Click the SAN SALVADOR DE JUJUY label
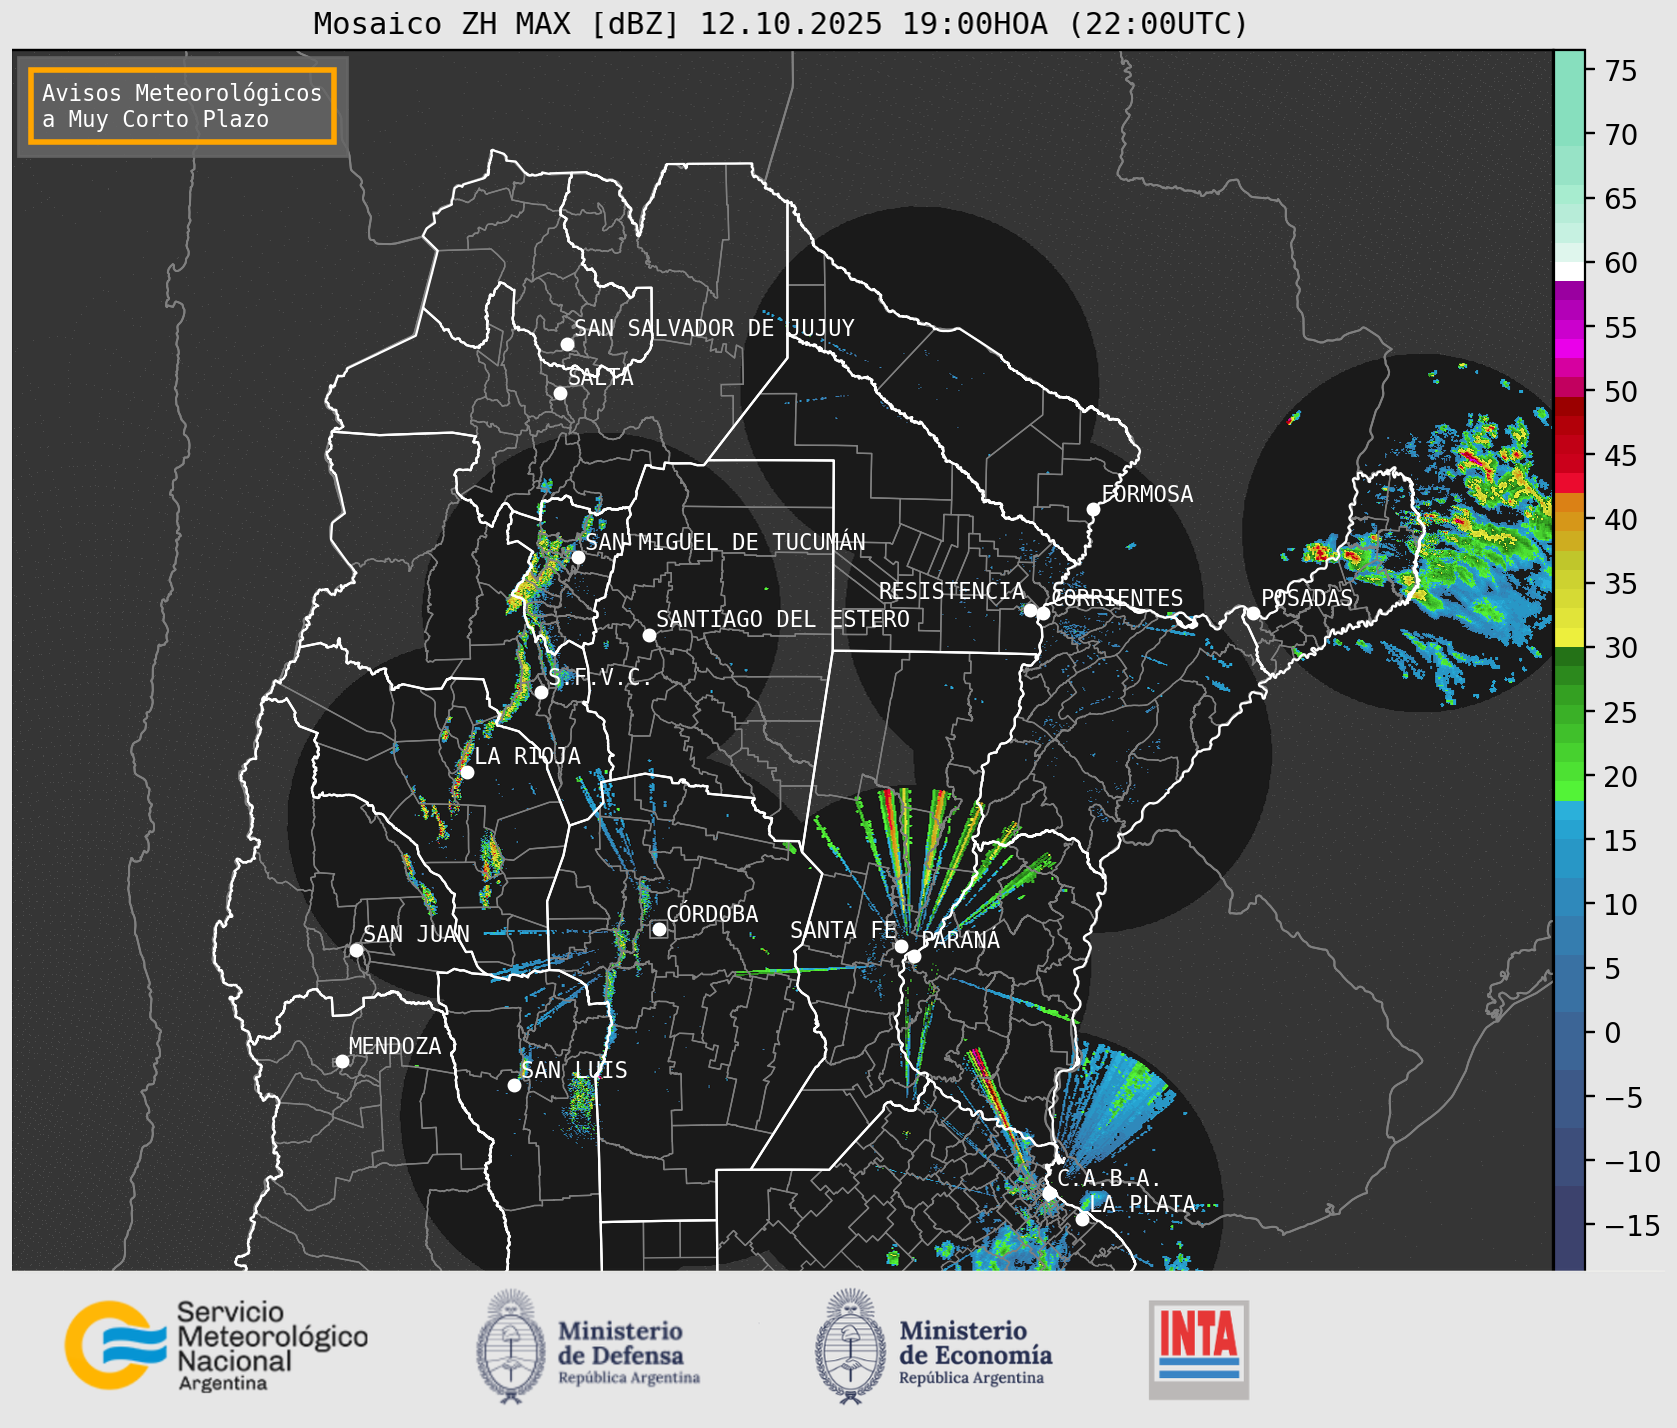This screenshot has height=1428, width=1677. (x=714, y=328)
